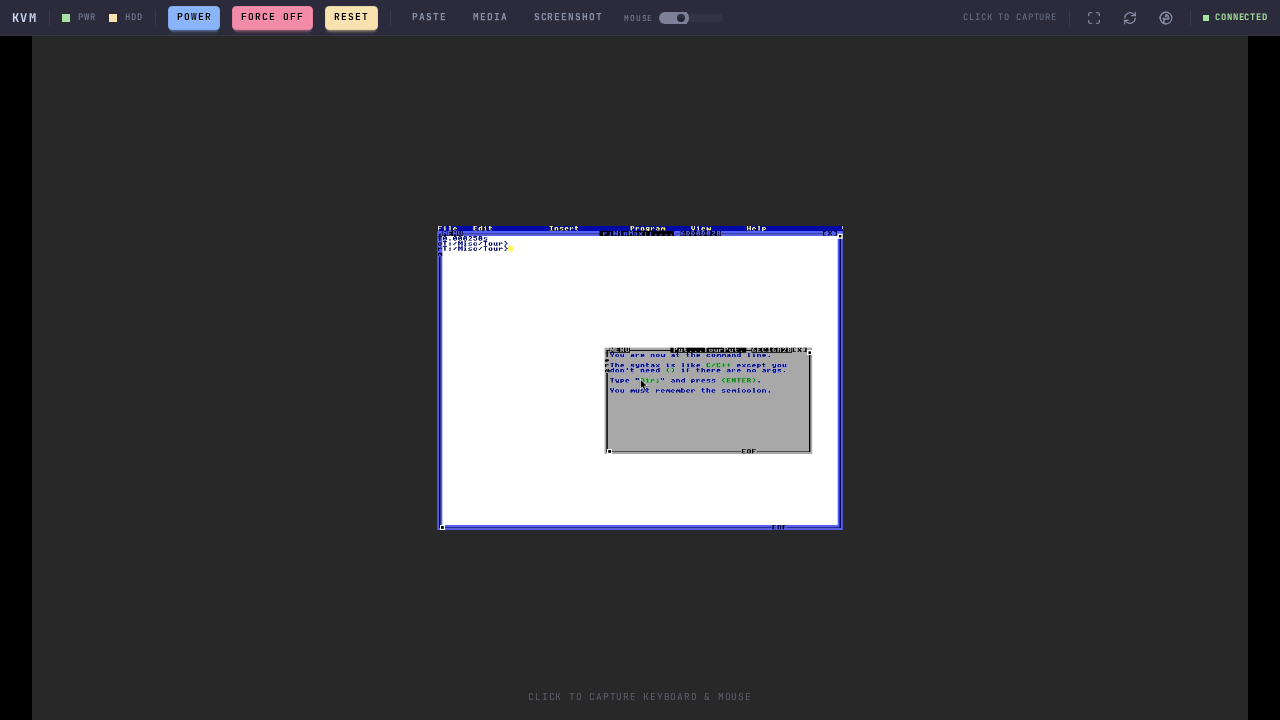Image resolution: width=1280 pixels, height=720 pixels.
Task: Click the T:/Misc/Tour> command prompt line
Action: (x=478, y=247)
